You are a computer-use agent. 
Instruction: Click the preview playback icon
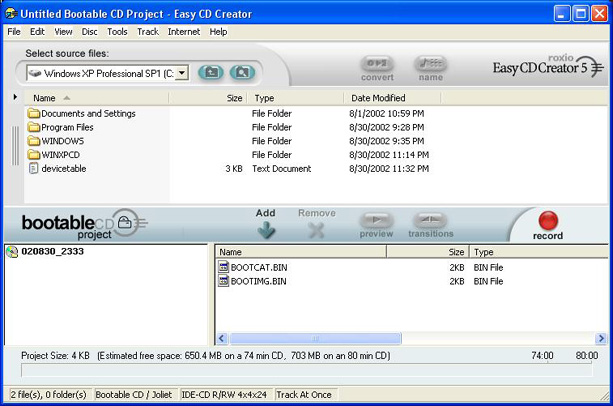376,221
